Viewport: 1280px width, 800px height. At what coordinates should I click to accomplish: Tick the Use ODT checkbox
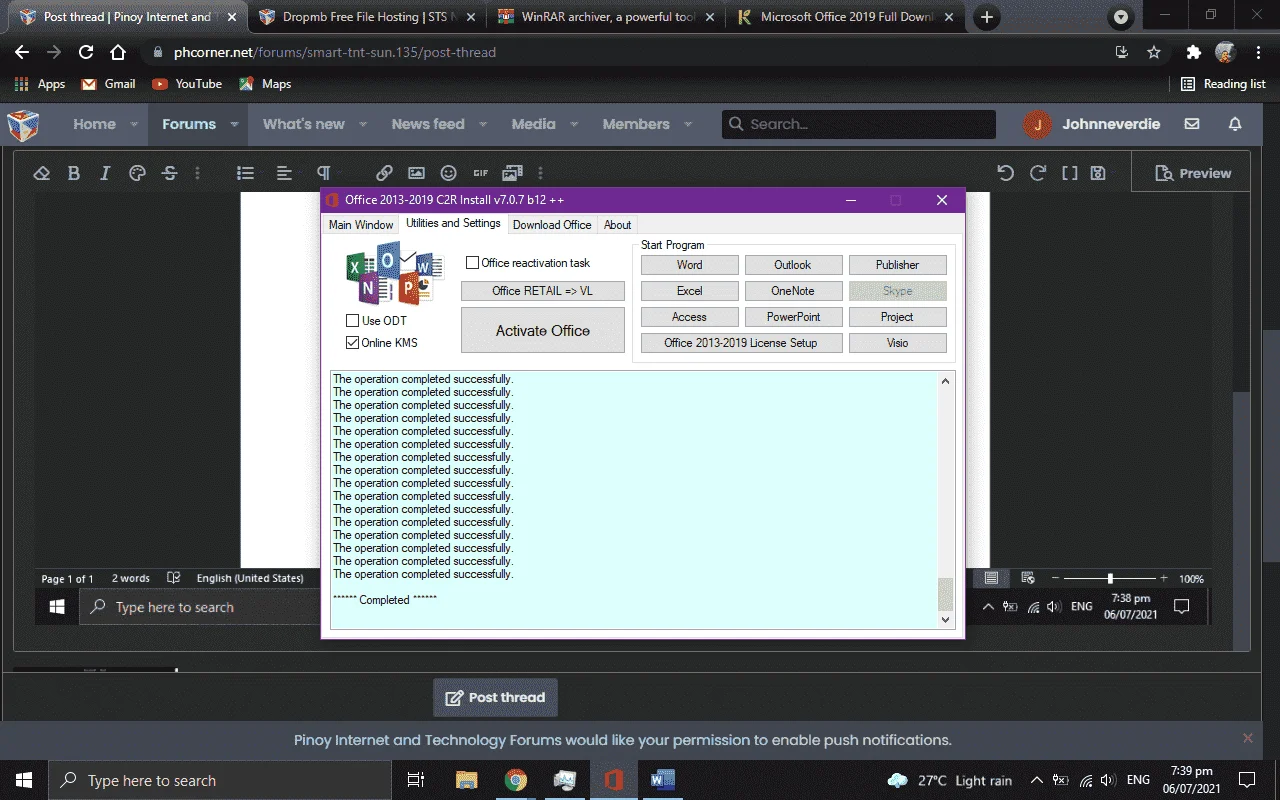click(x=352, y=321)
